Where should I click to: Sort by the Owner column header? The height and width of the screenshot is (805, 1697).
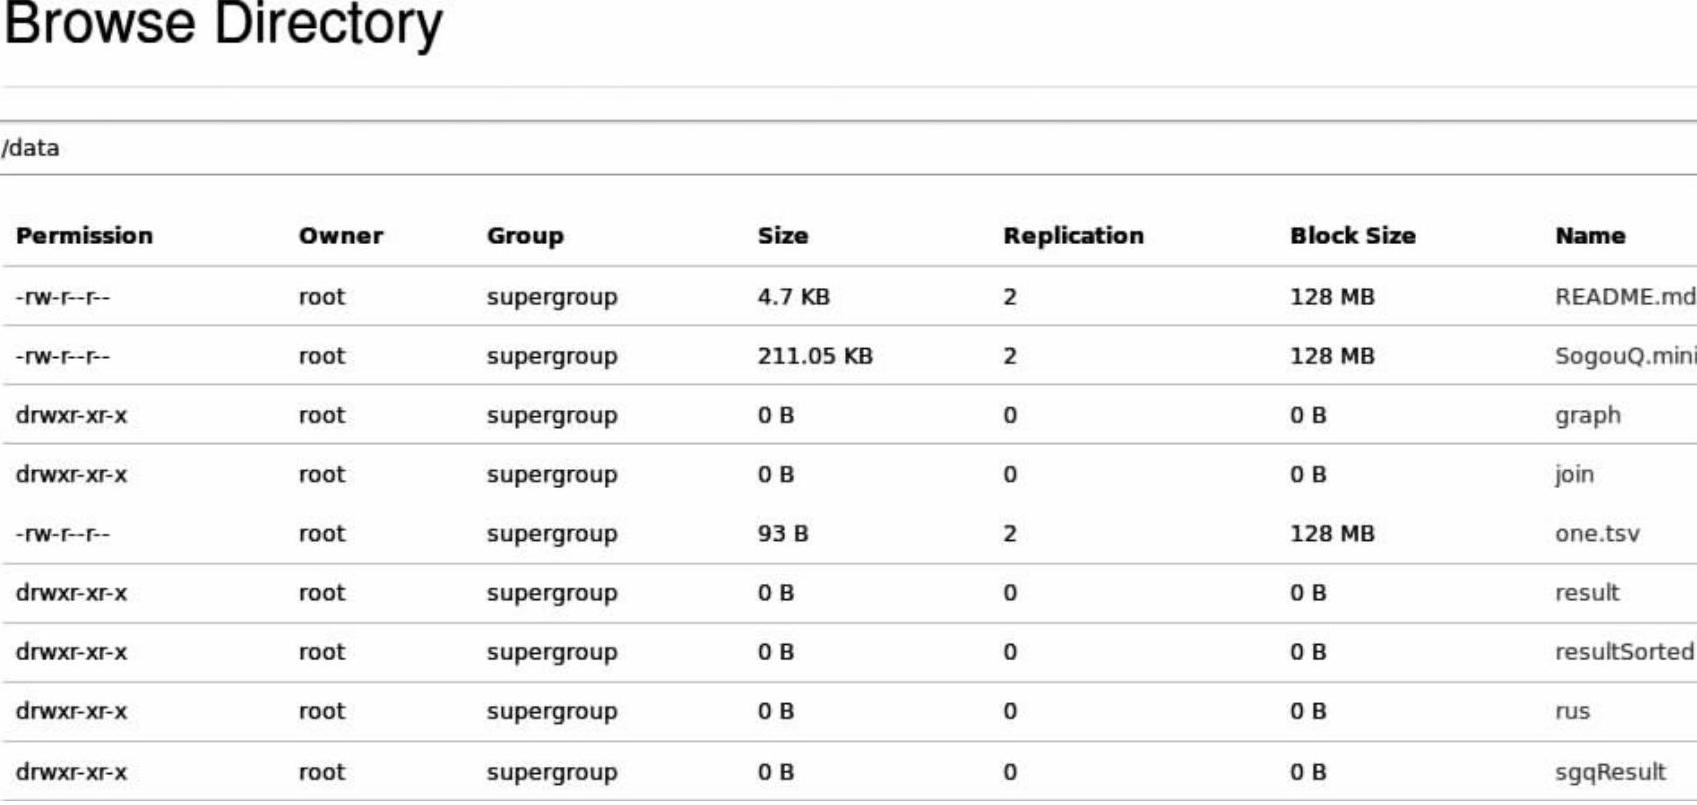tap(341, 236)
